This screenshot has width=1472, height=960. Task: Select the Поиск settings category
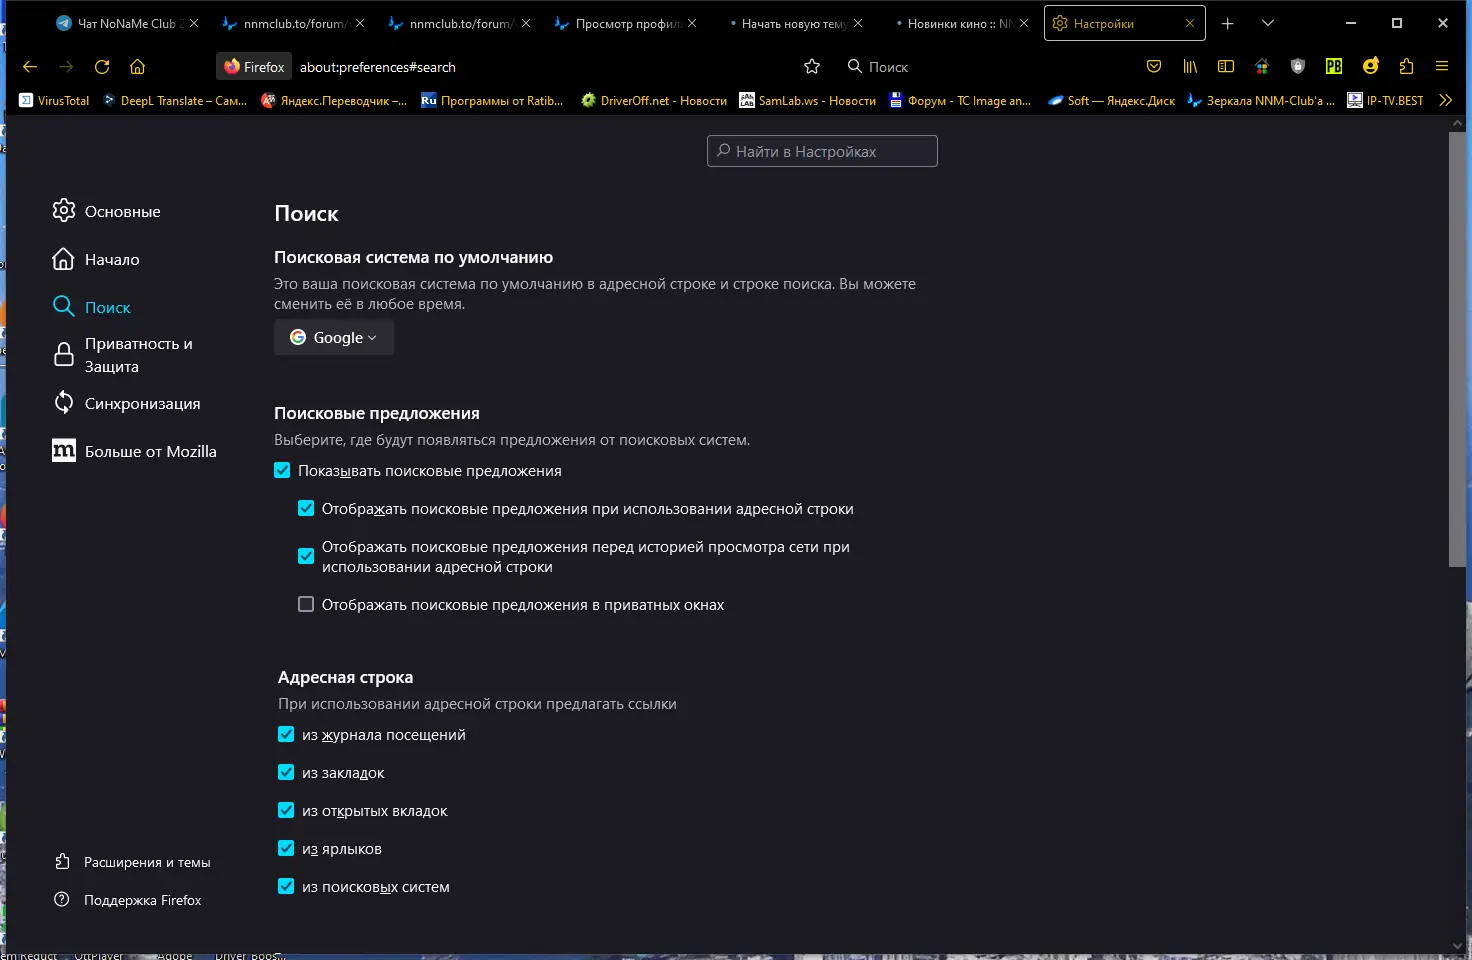tap(92, 307)
